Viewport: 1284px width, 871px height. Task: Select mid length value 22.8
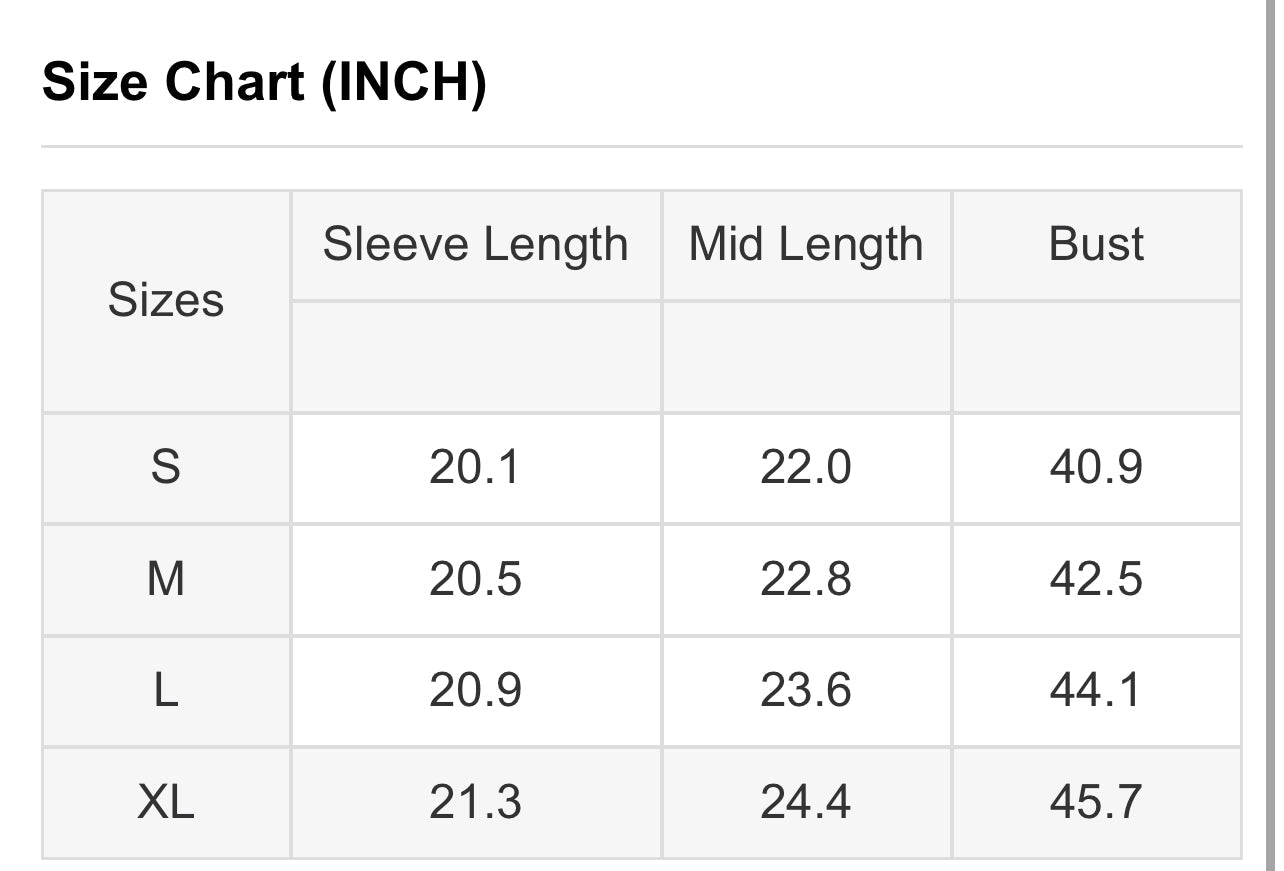(806, 579)
